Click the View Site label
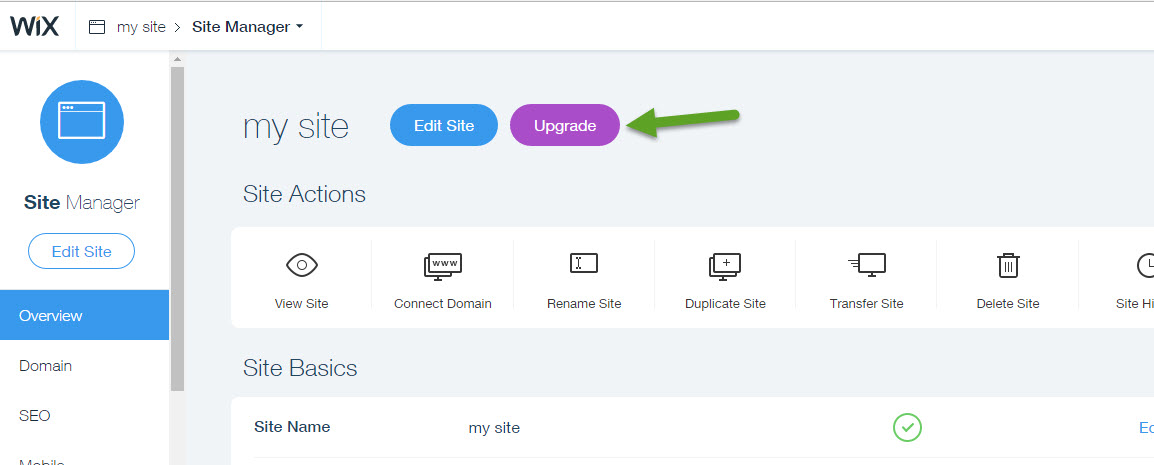The image size is (1154, 465). click(x=302, y=303)
